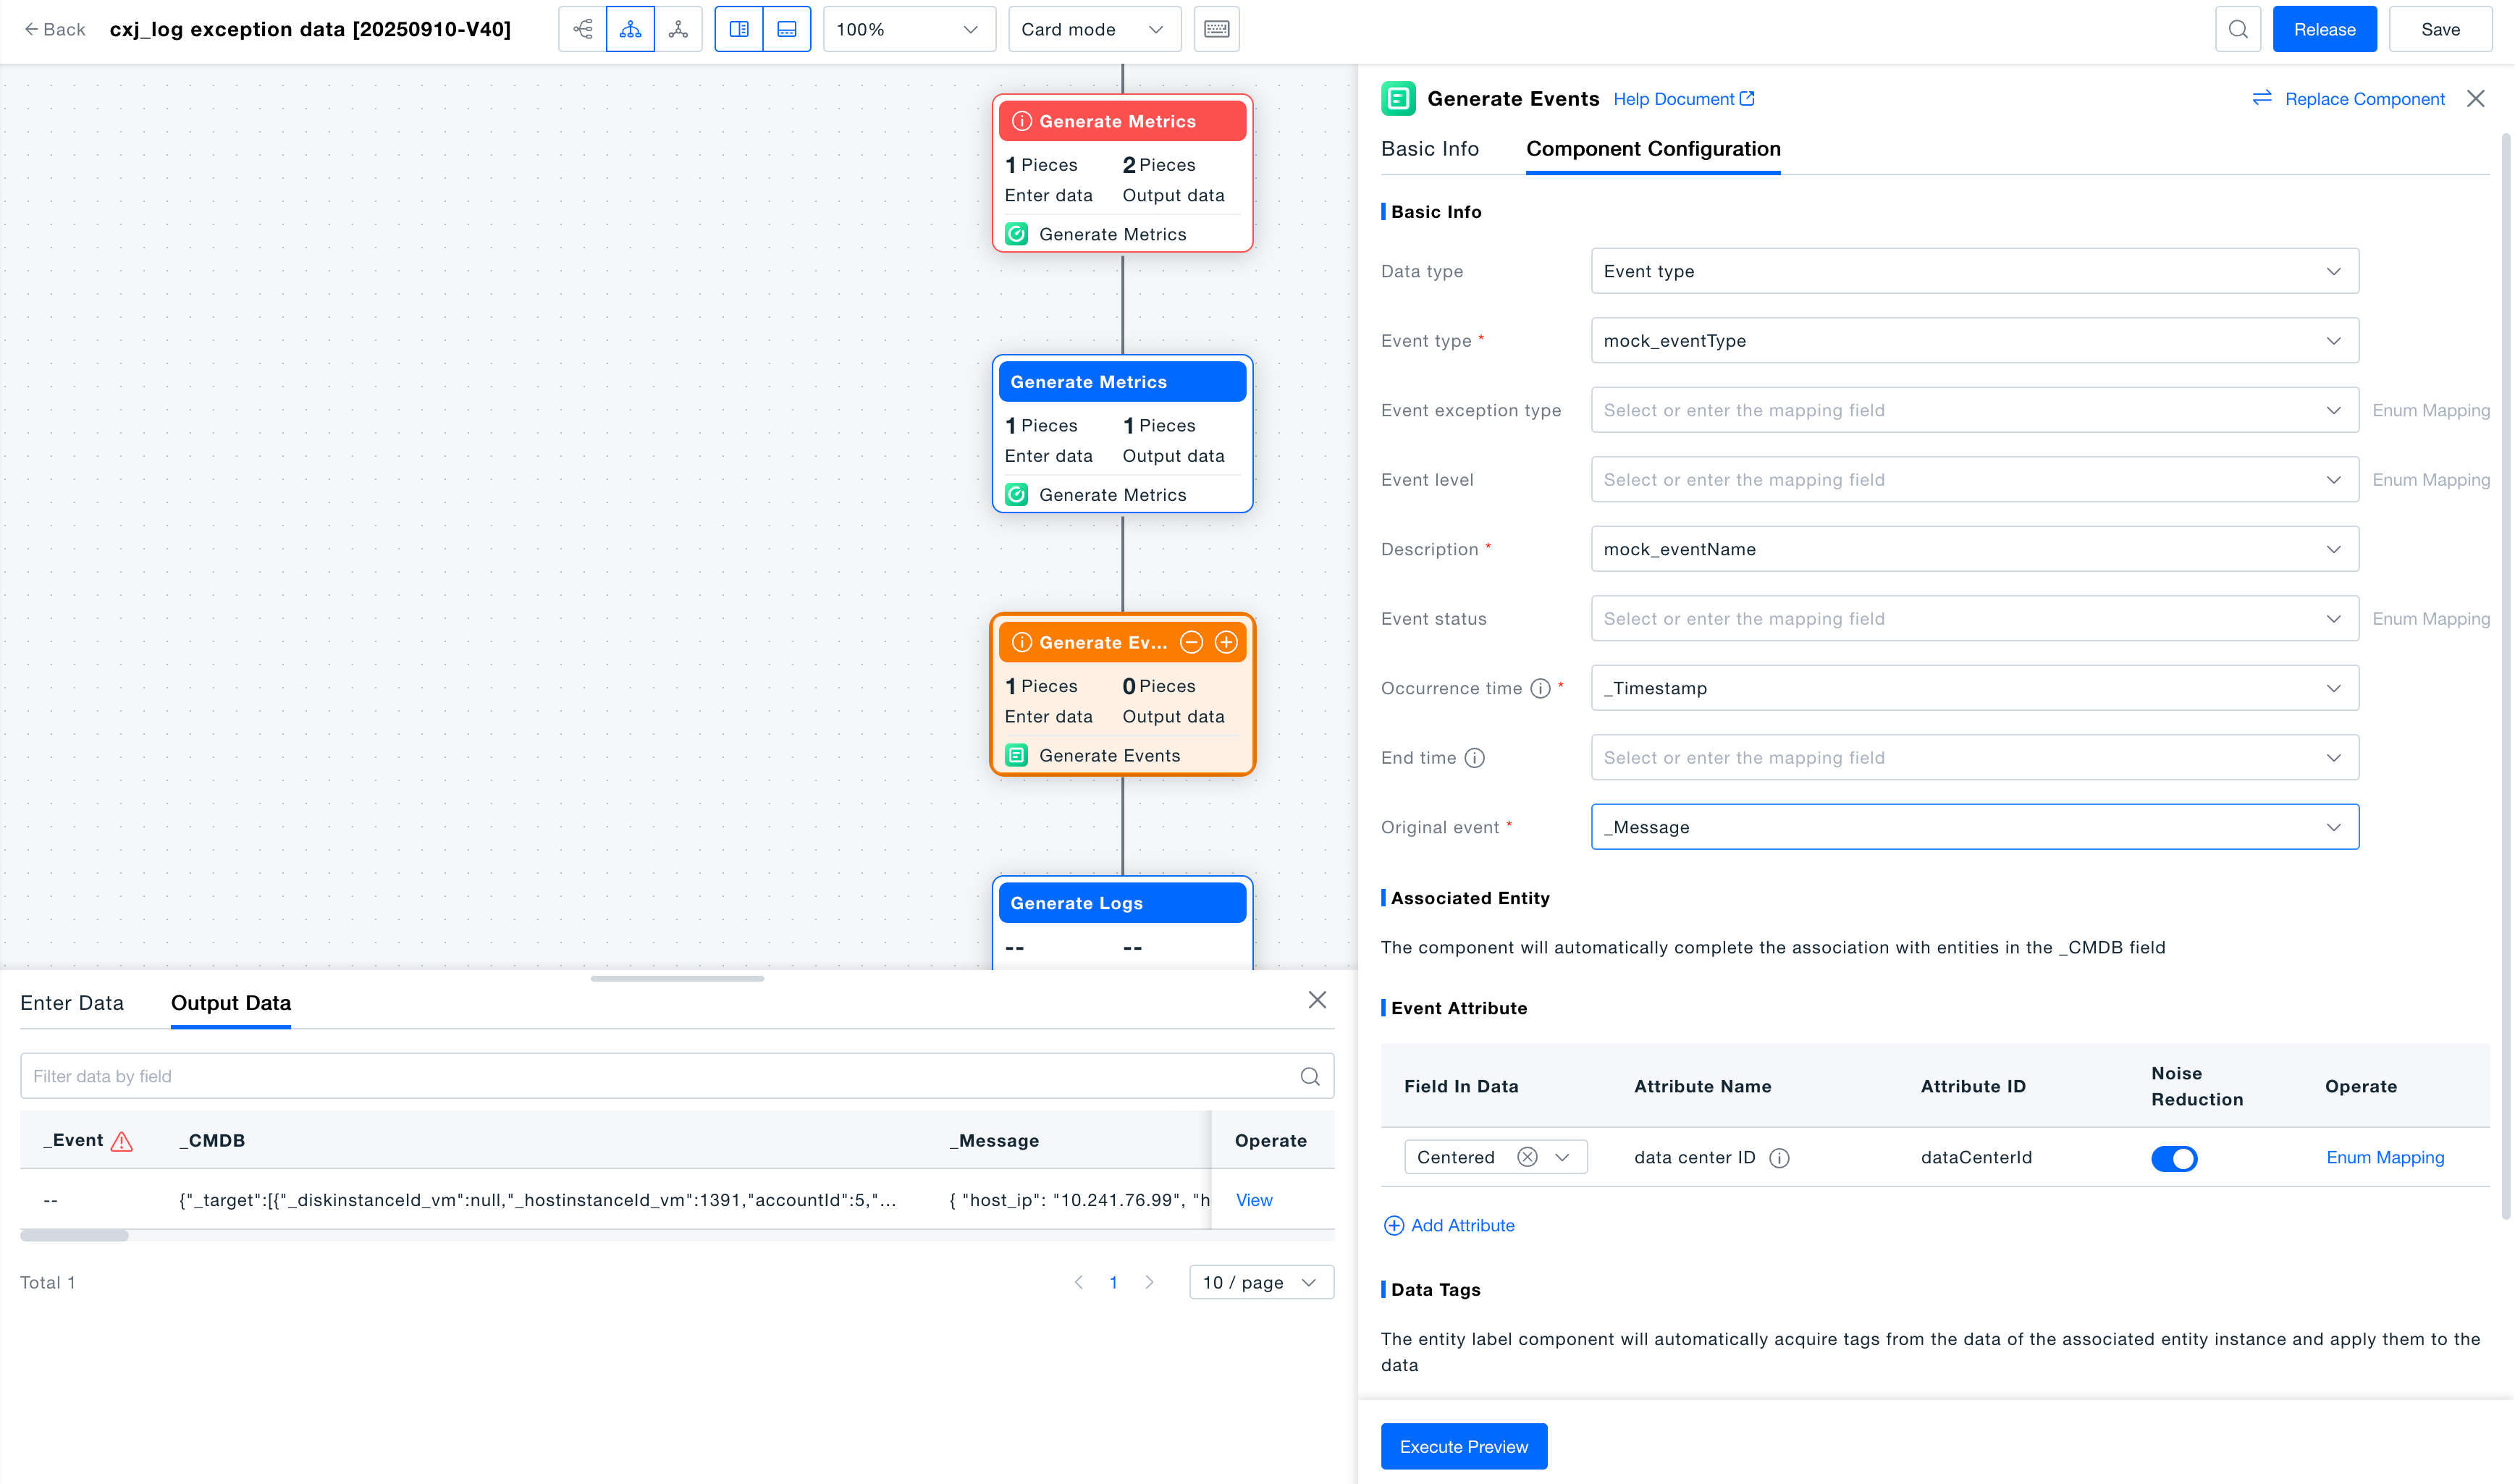The width and height of the screenshot is (2515, 1484).
Task: Click the Execute Preview button
Action: (1463, 1446)
